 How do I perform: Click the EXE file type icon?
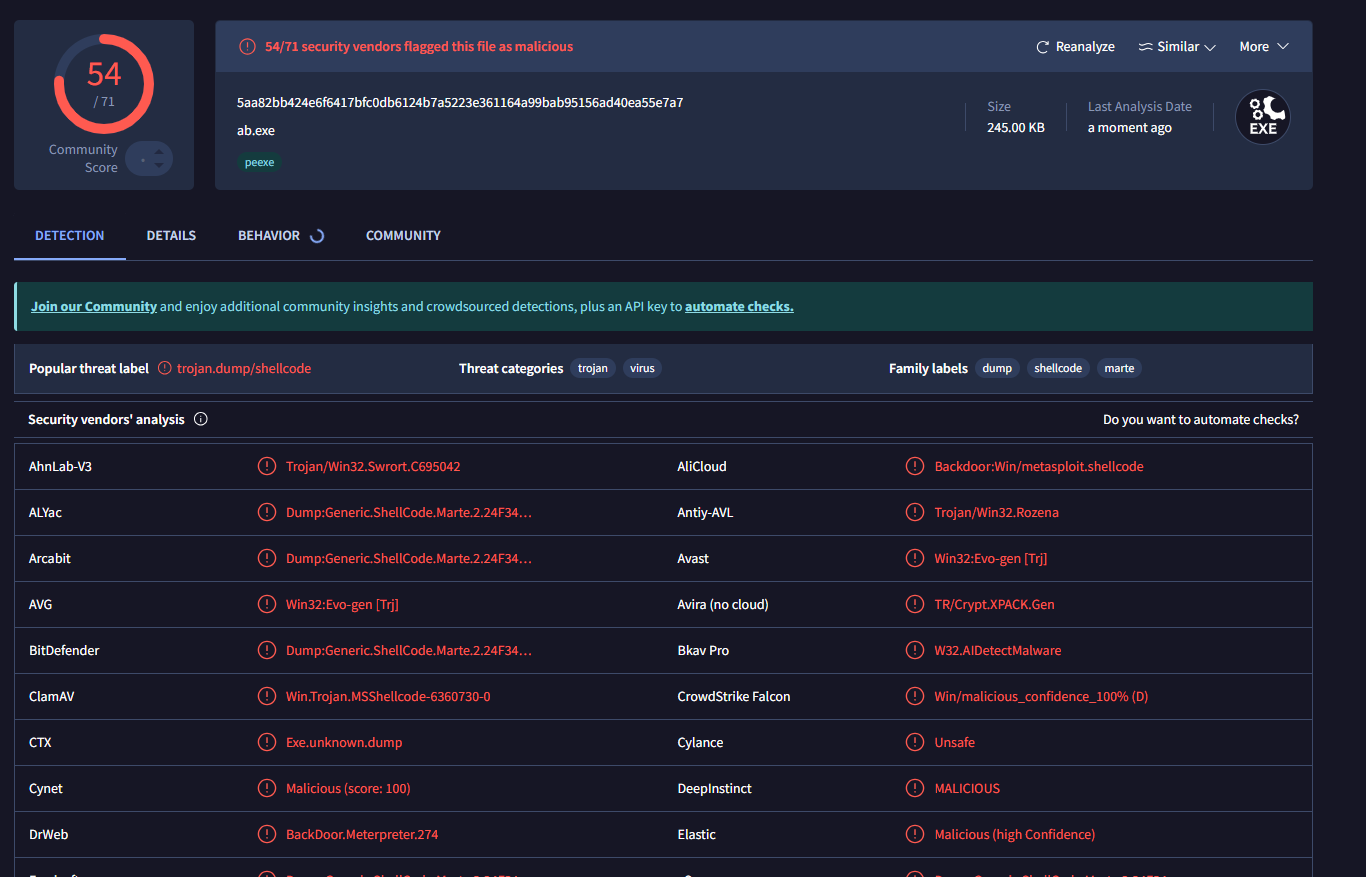[1263, 117]
